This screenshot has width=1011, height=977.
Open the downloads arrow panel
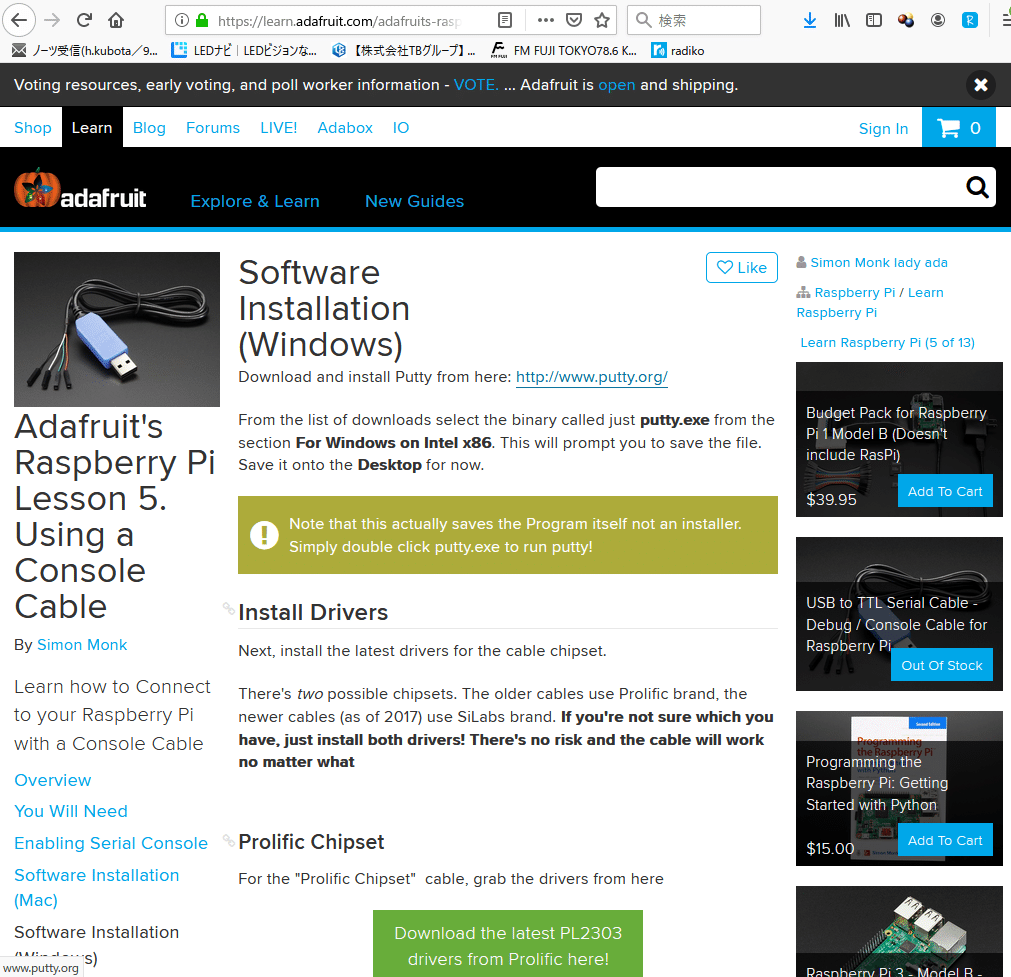pyautogui.click(x=810, y=20)
